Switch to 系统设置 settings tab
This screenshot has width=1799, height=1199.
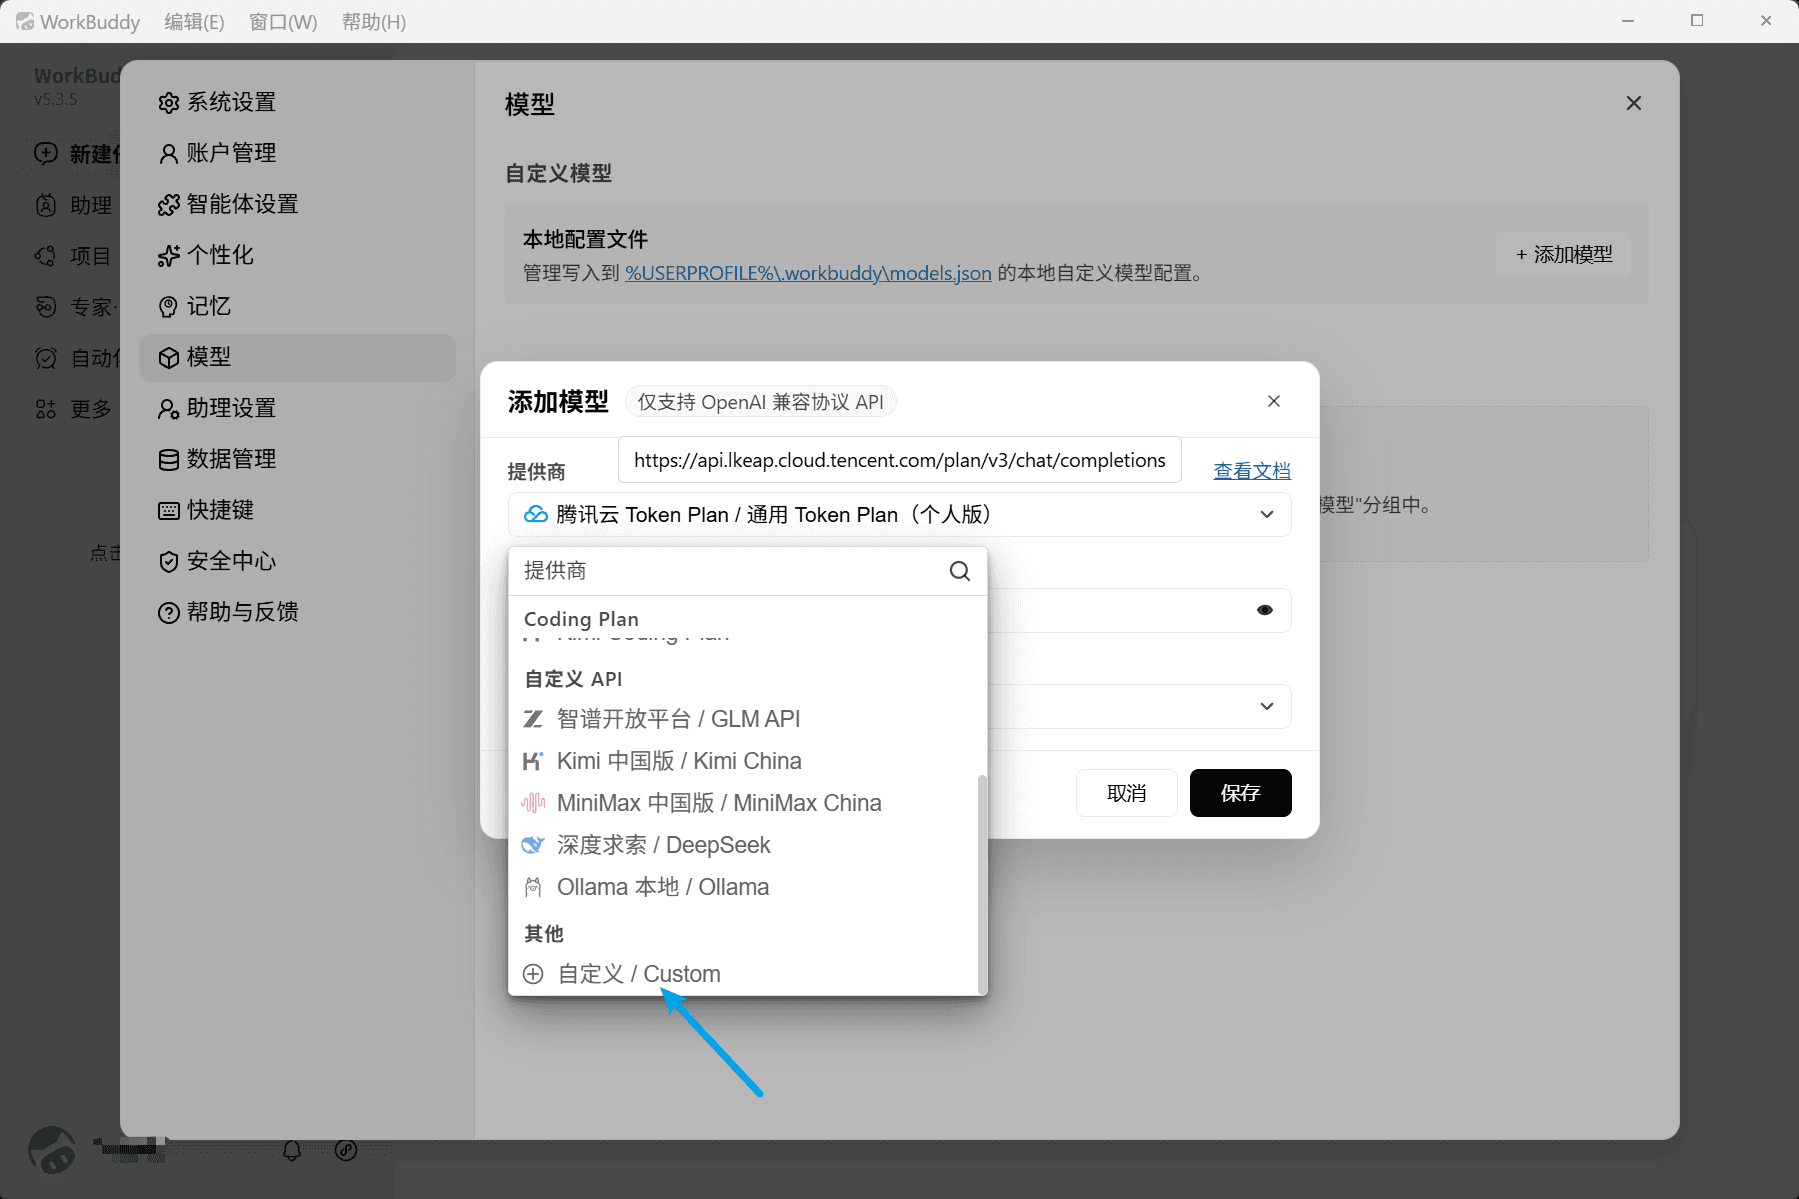coord(298,103)
